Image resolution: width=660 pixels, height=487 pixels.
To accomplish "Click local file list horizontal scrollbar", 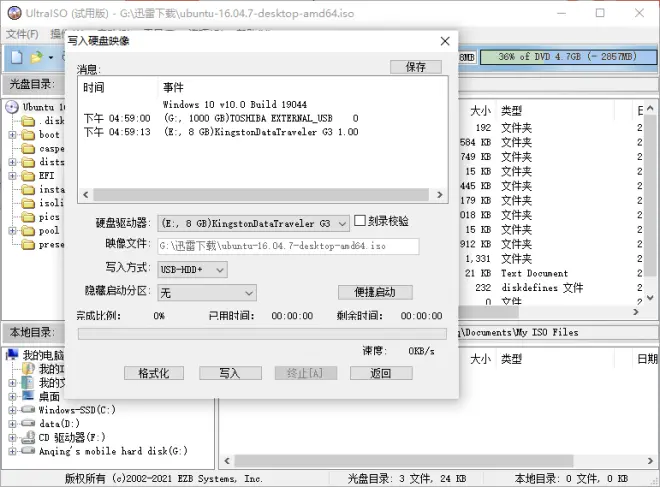I will click(403, 461).
